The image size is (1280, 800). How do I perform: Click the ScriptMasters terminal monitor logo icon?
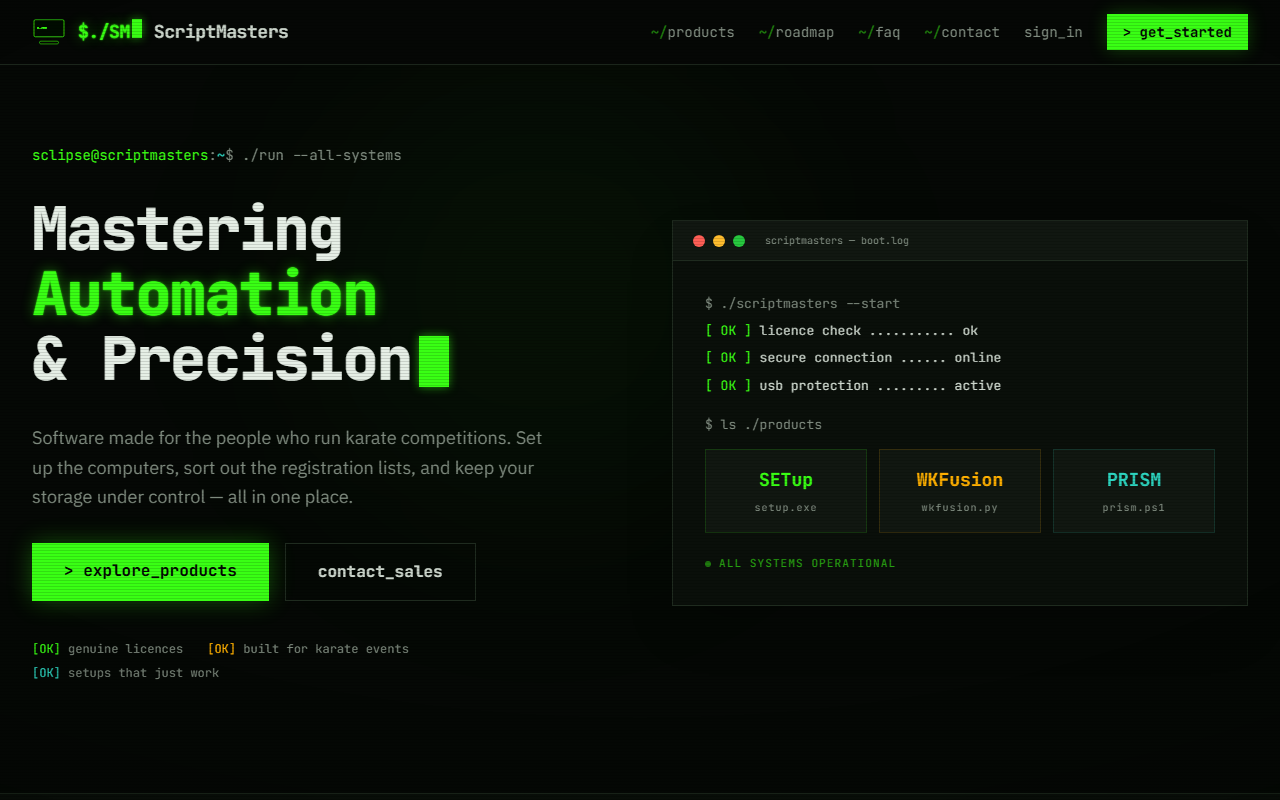click(x=49, y=31)
